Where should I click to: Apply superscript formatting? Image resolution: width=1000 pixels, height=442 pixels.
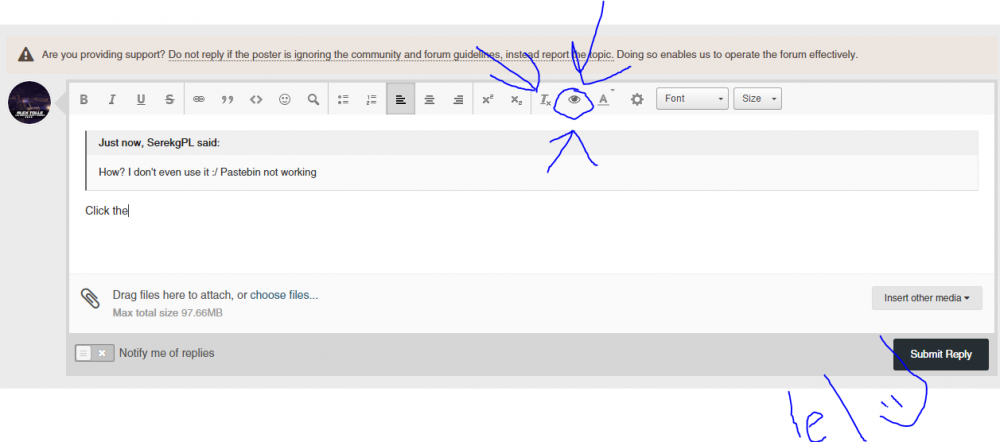487,99
